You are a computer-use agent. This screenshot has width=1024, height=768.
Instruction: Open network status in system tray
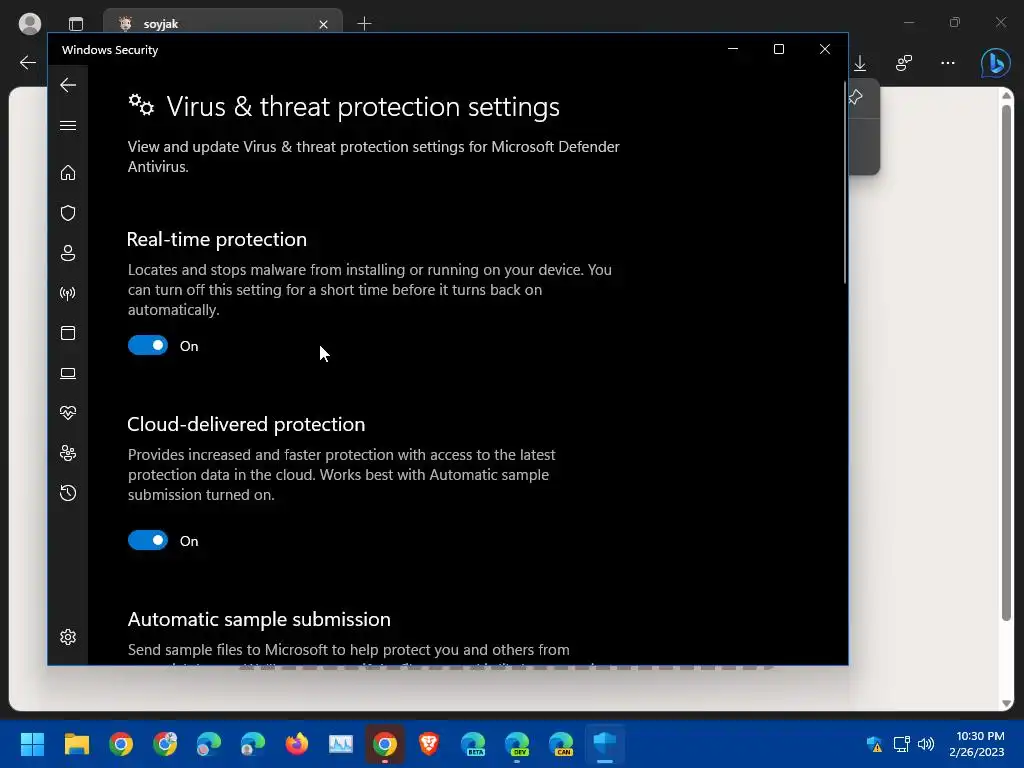(x=901, y=744)
